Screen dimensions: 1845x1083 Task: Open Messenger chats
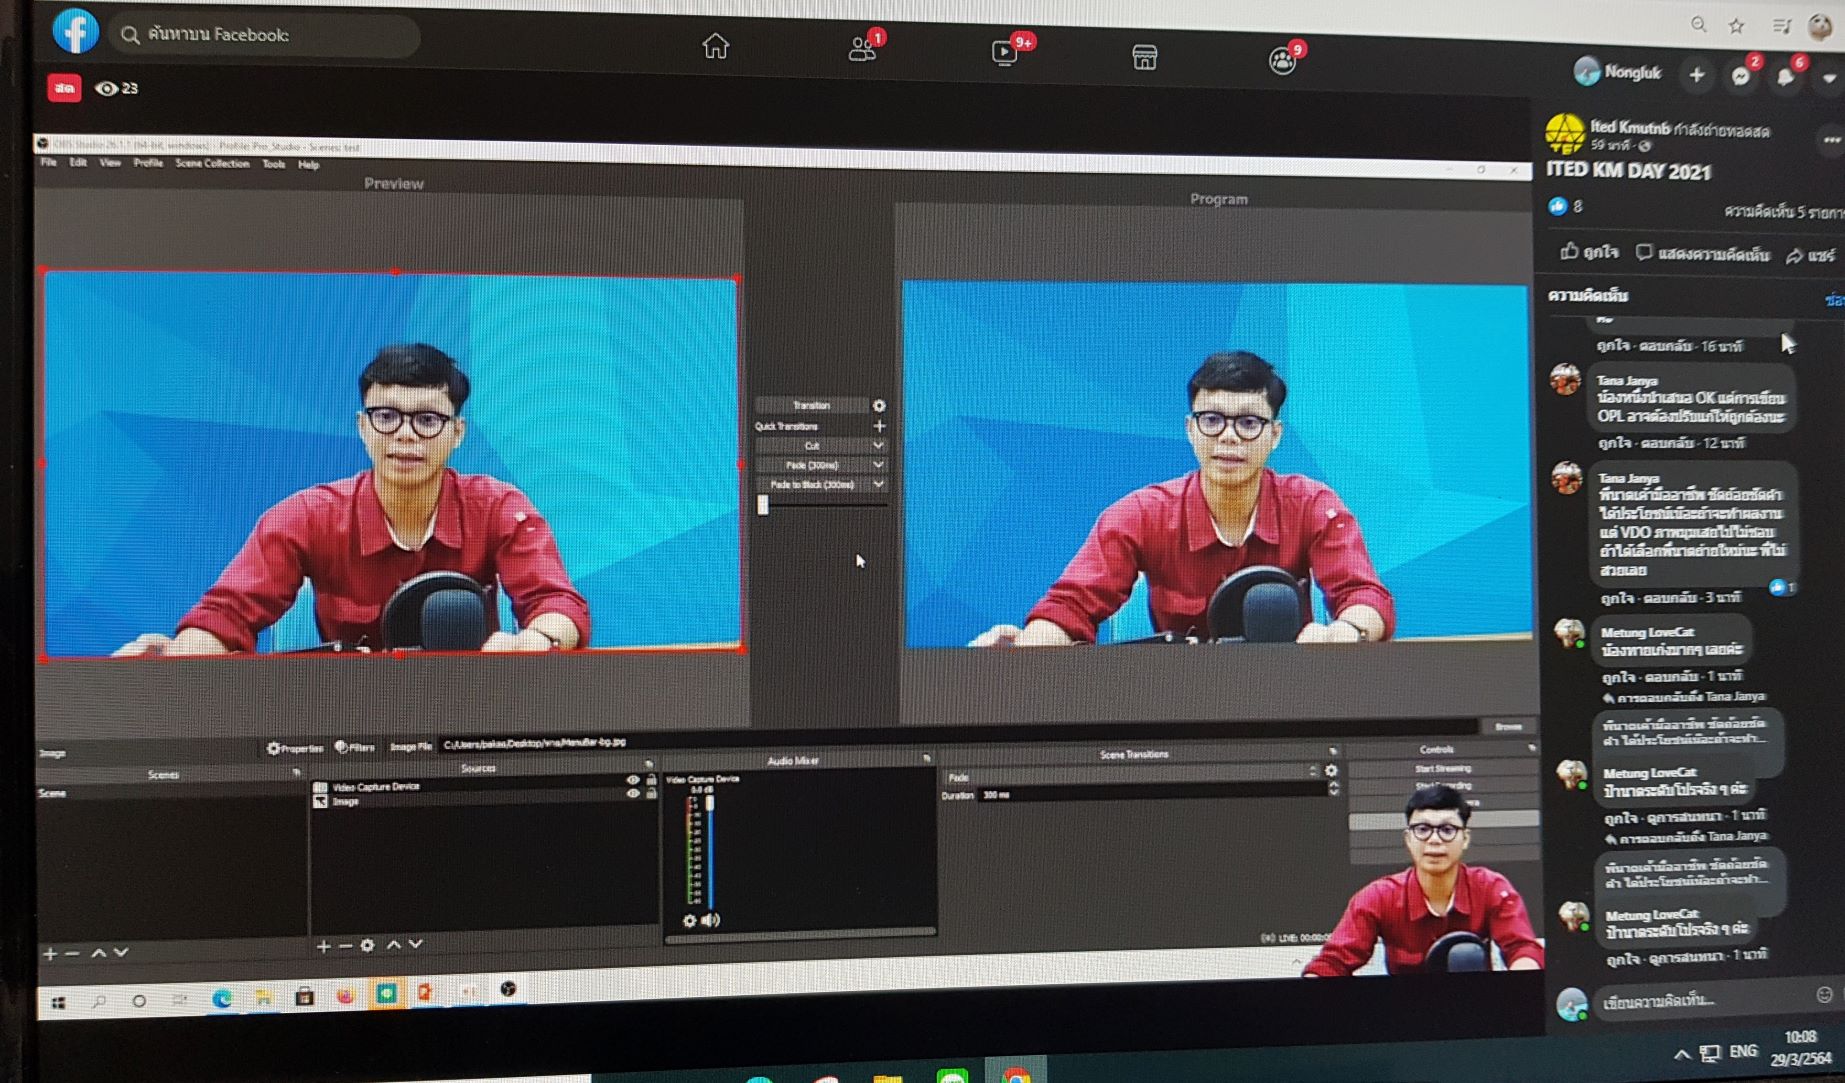[1740, 77]
